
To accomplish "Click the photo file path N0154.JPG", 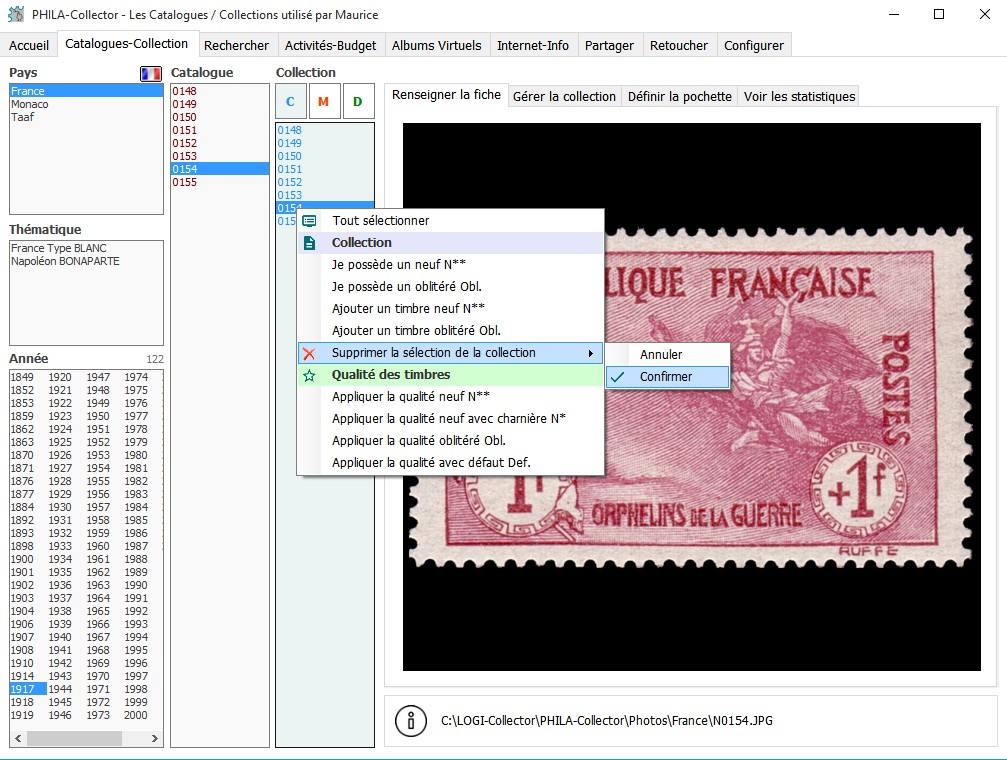I will 607,721.
